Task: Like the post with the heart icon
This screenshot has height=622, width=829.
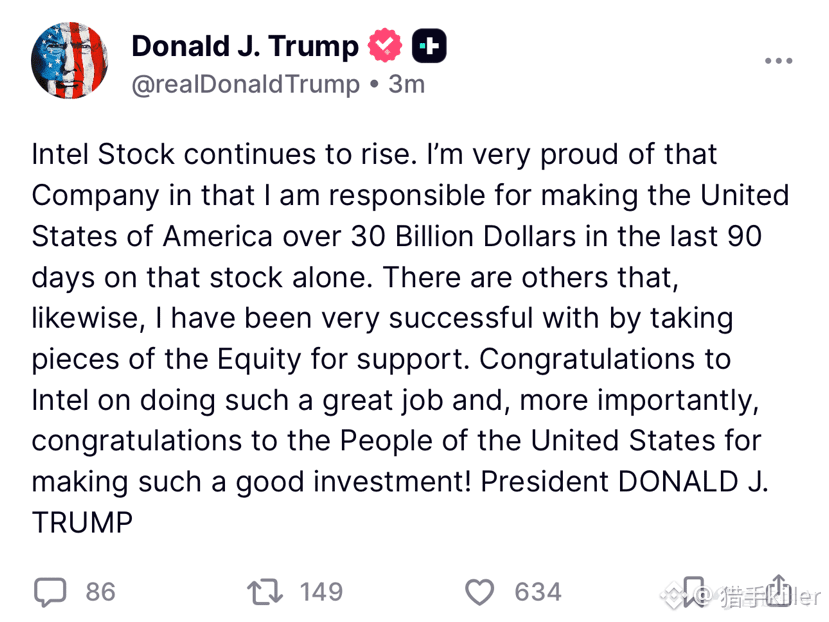Action: point(480,592)
